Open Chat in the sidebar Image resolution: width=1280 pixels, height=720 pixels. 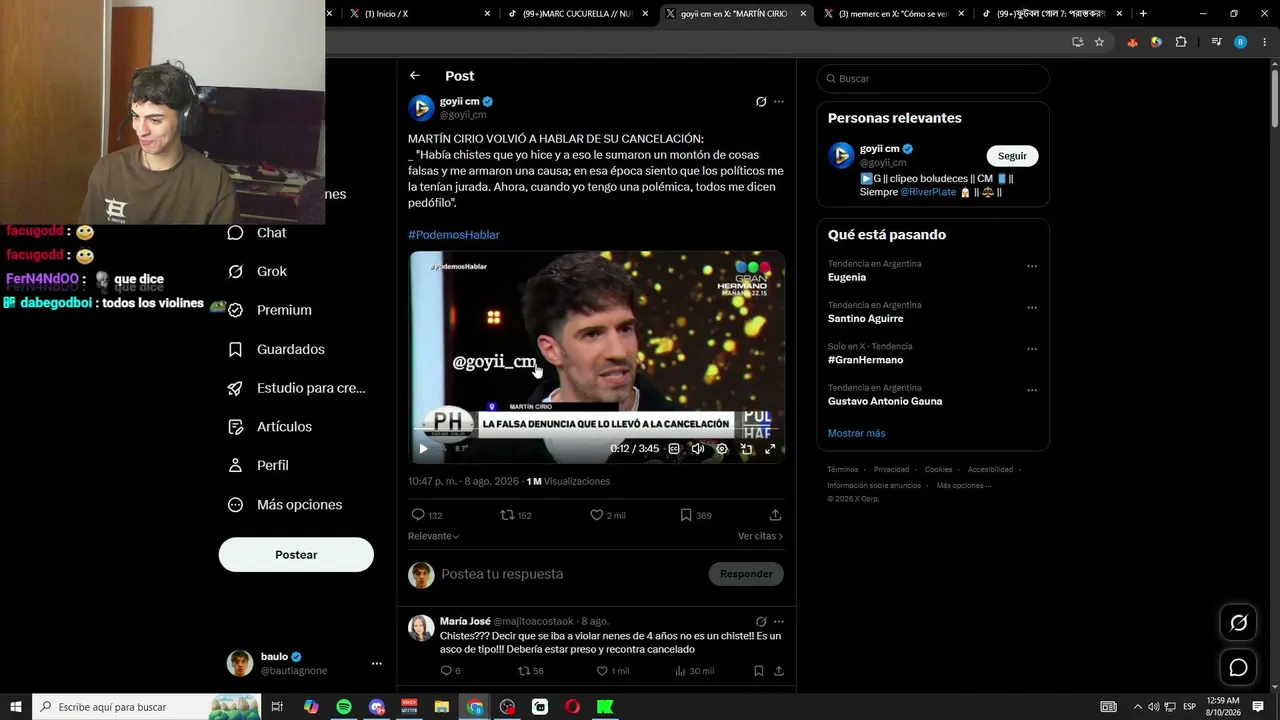point(258,233)
